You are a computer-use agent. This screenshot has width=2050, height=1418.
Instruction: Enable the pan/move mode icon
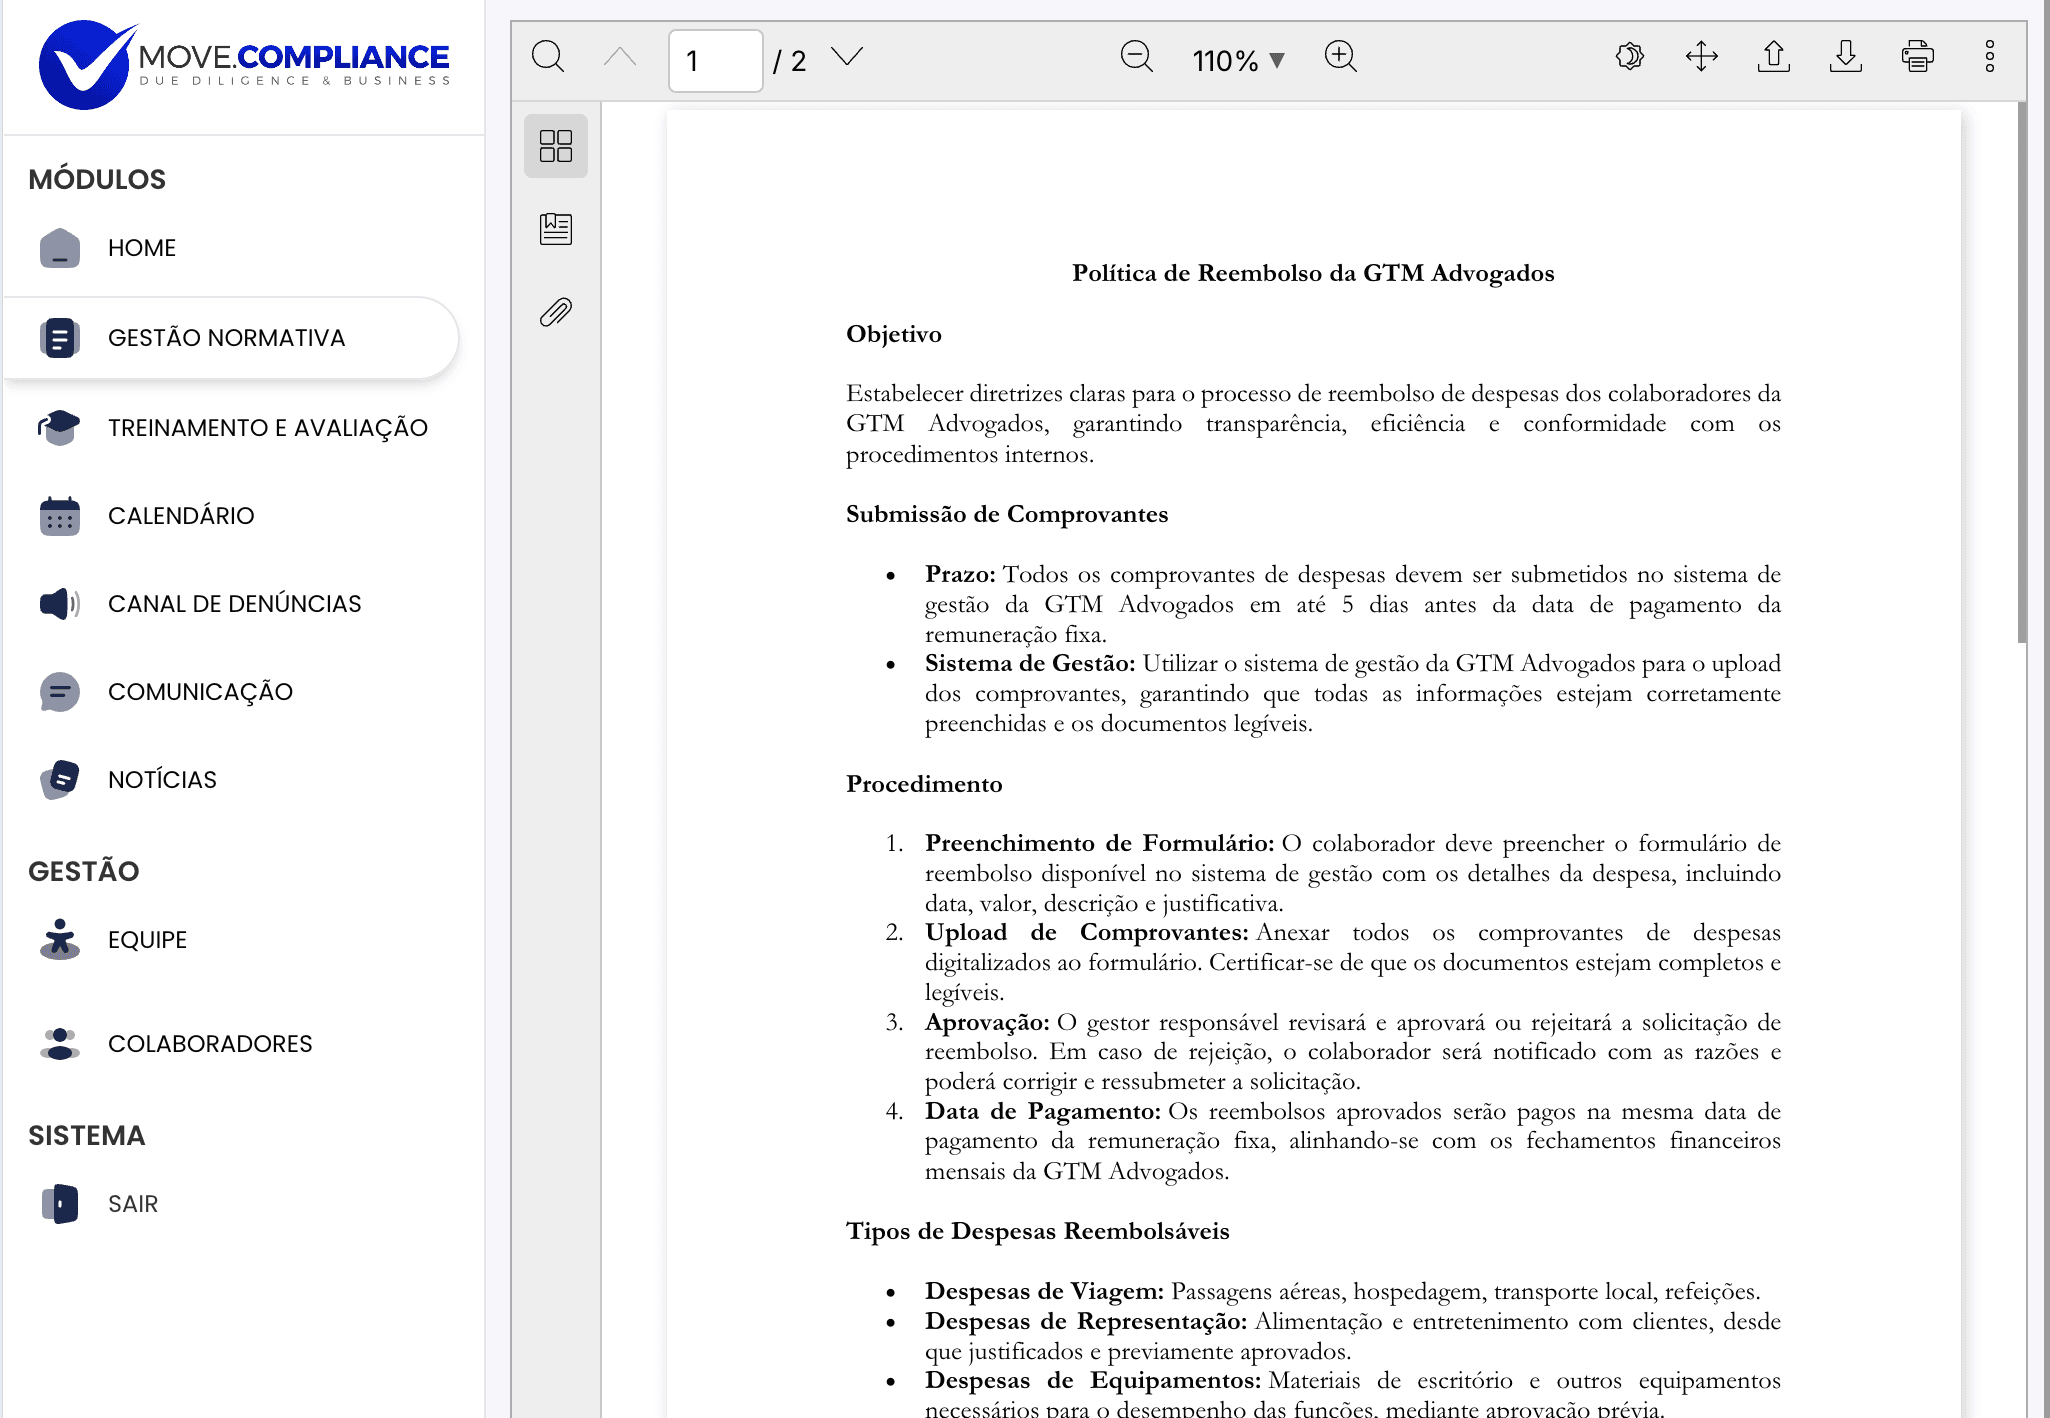click(x=1701, y=57)
